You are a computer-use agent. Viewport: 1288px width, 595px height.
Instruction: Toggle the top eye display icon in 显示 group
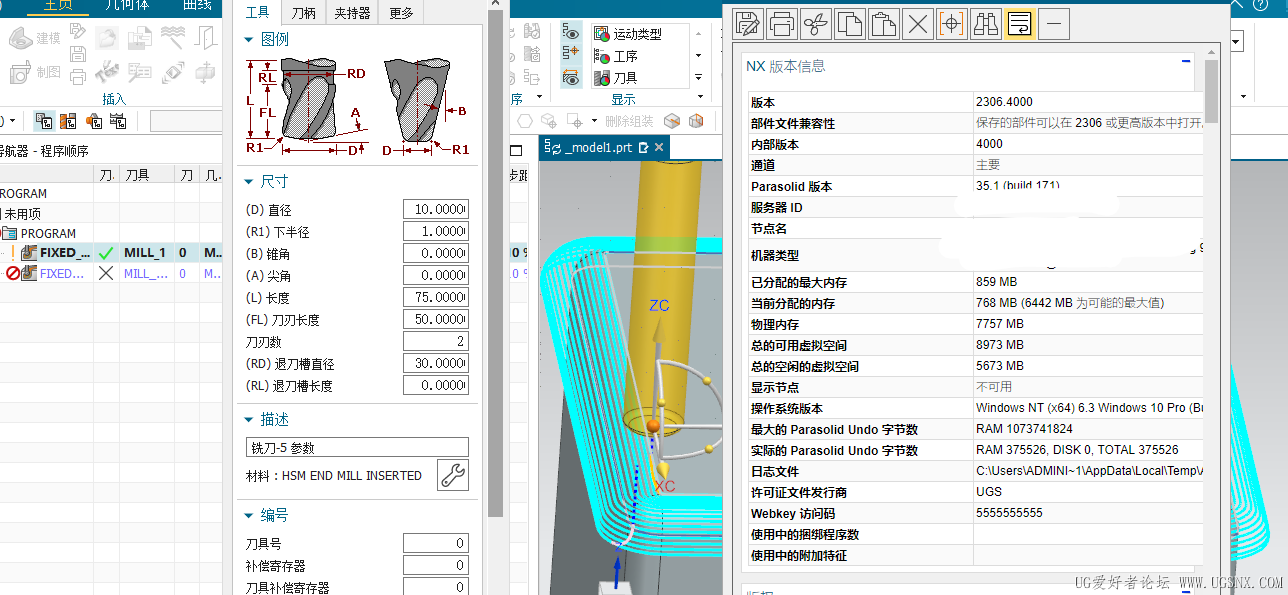(x=571, y=32)
